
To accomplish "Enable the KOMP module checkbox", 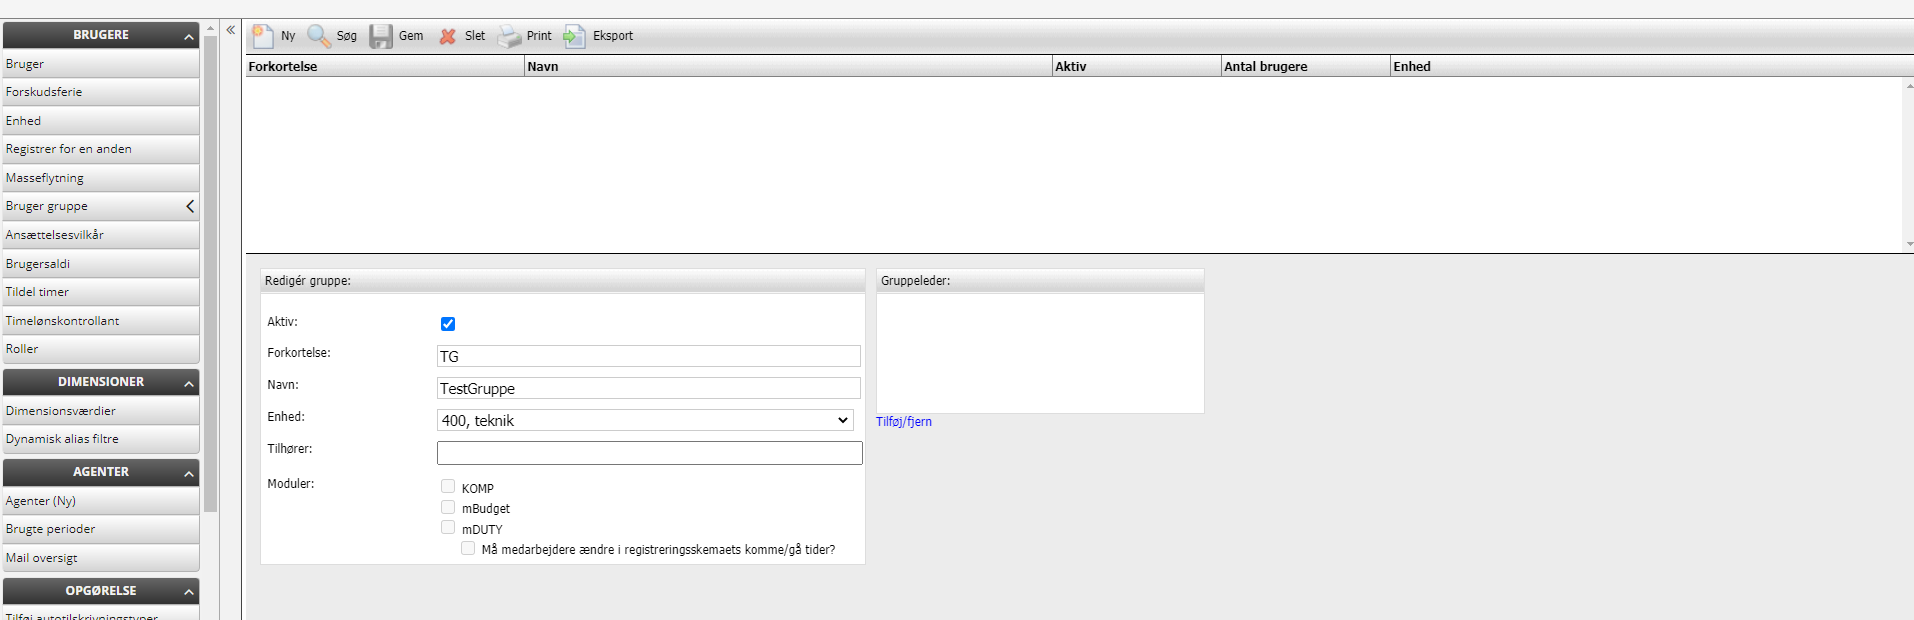I will click(x=448, y=487).
